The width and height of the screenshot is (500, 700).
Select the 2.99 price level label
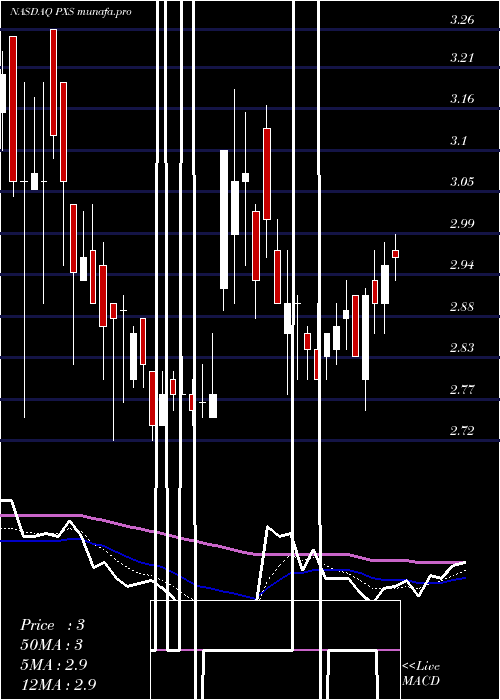tap(462, 224)
